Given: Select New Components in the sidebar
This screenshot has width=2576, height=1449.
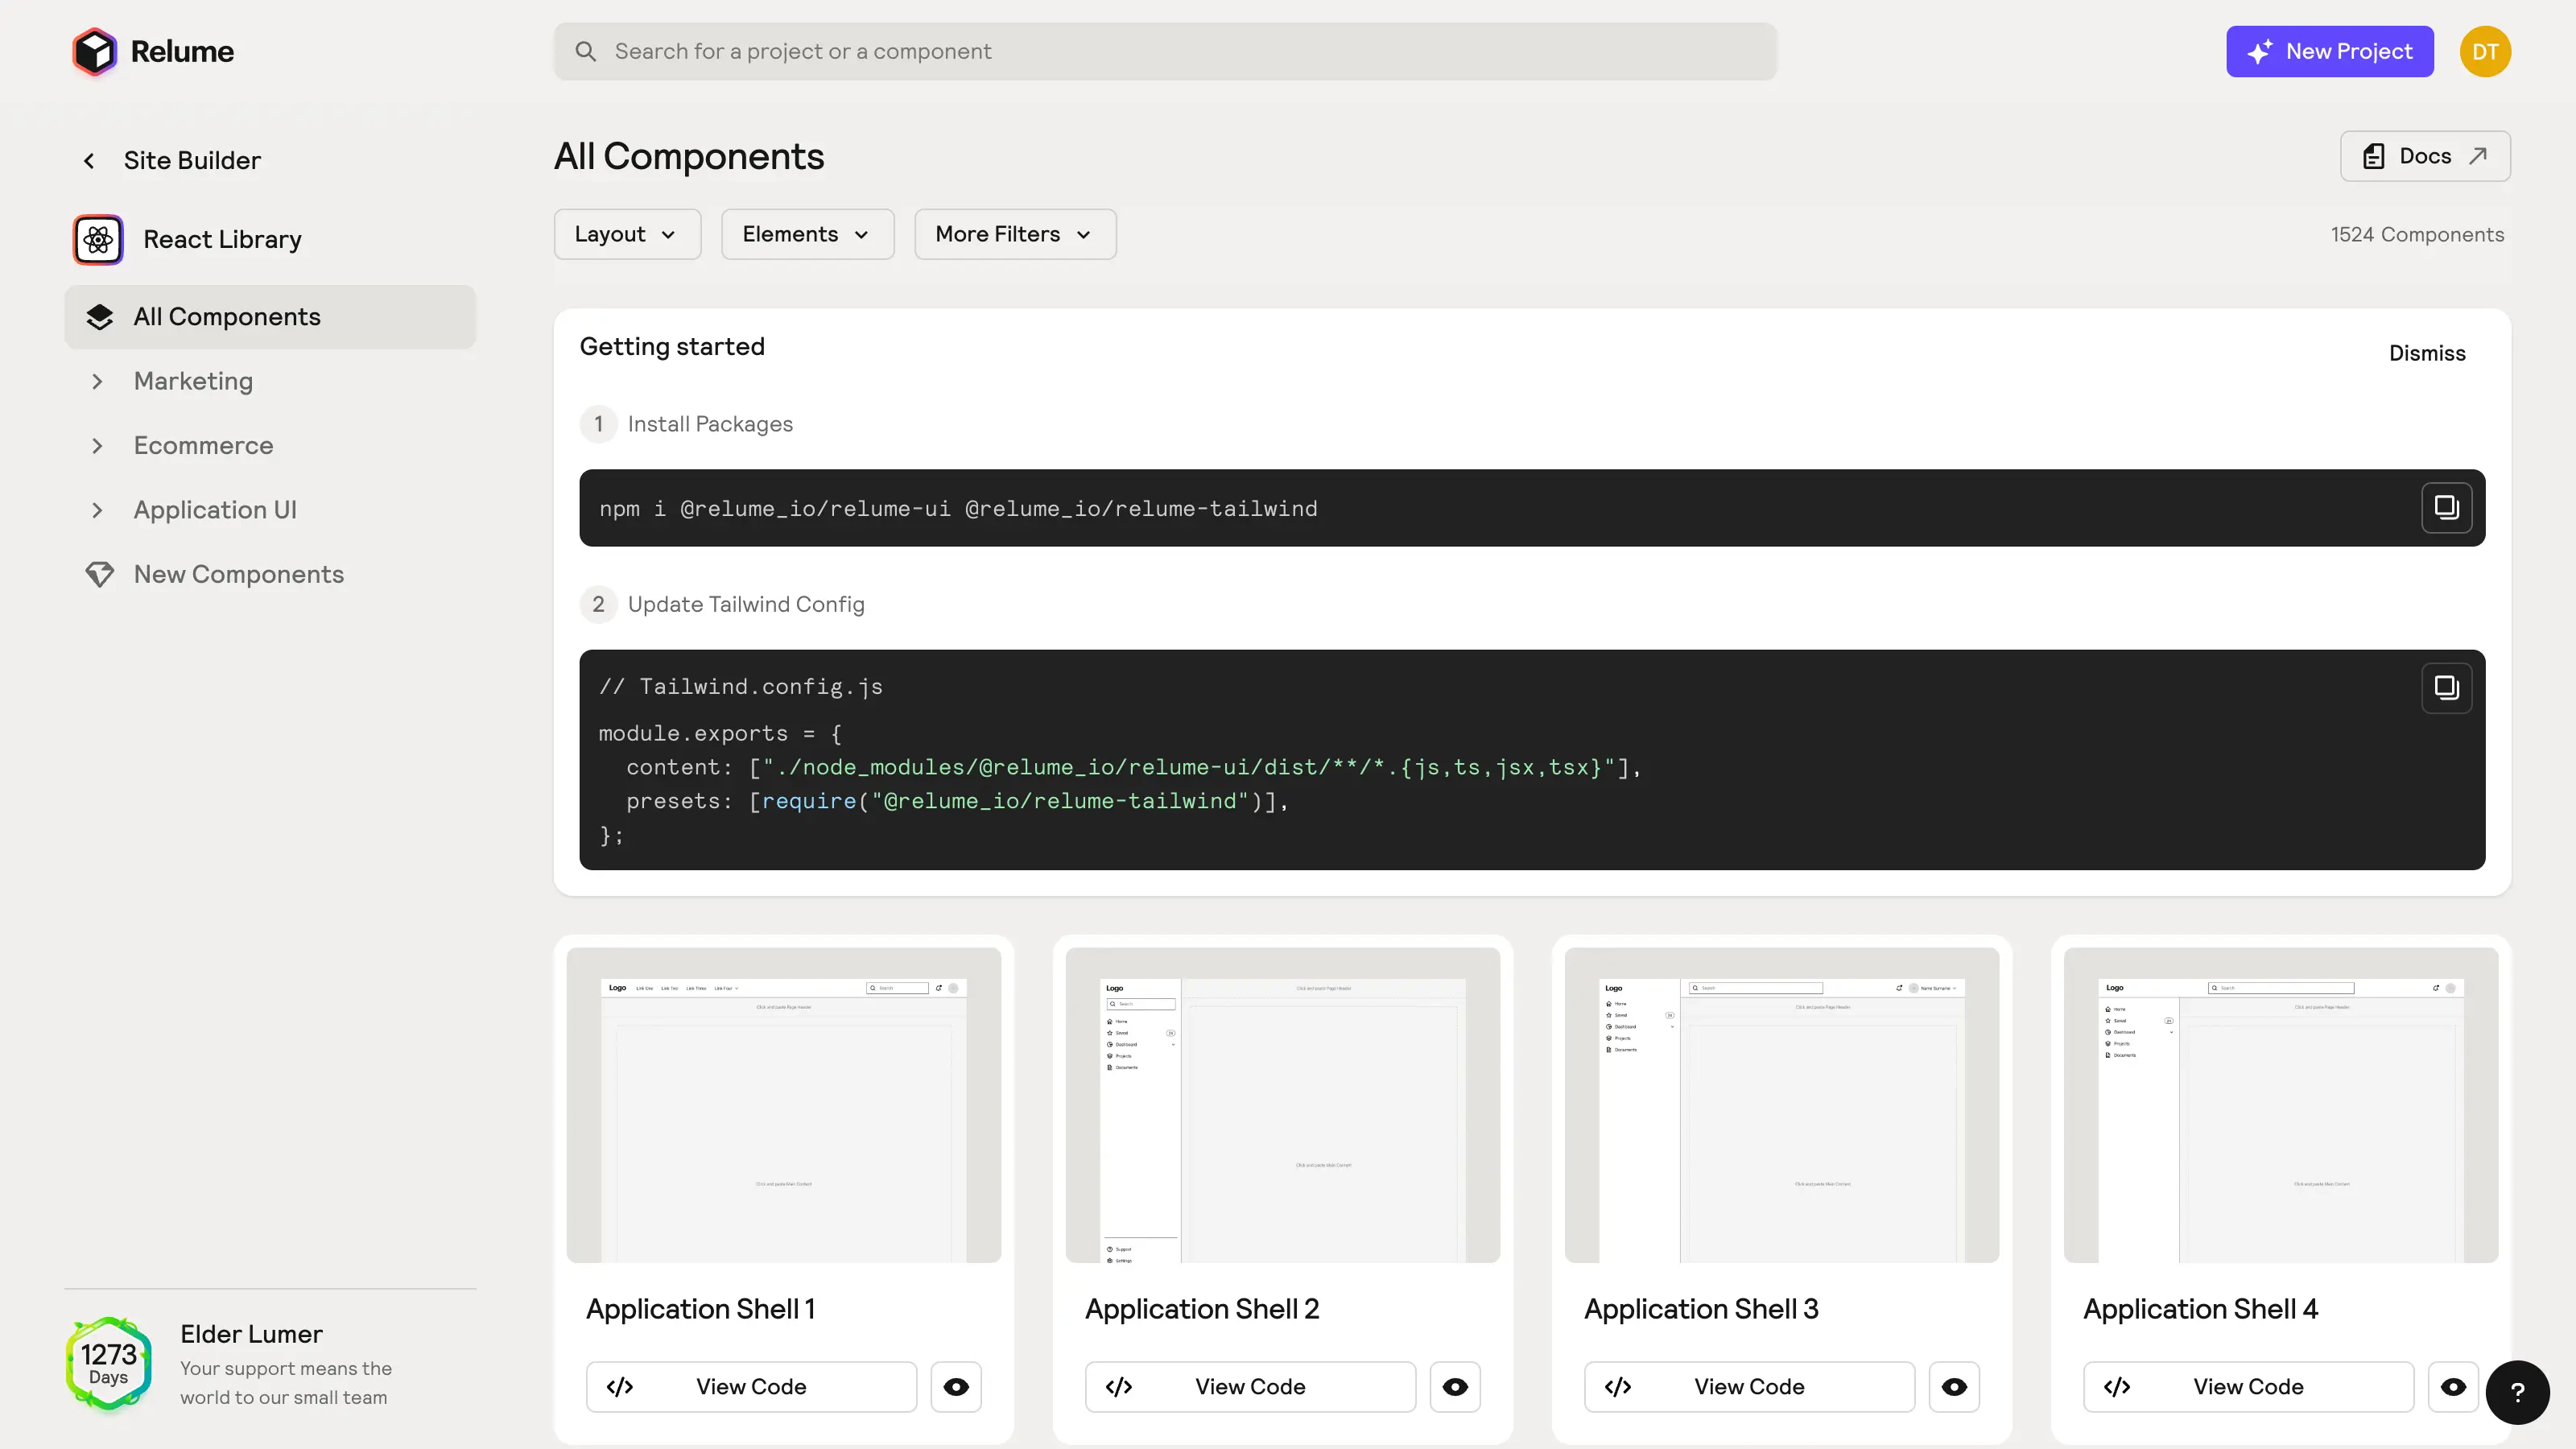Looking at the screenshot, I should tap(270, 574).
